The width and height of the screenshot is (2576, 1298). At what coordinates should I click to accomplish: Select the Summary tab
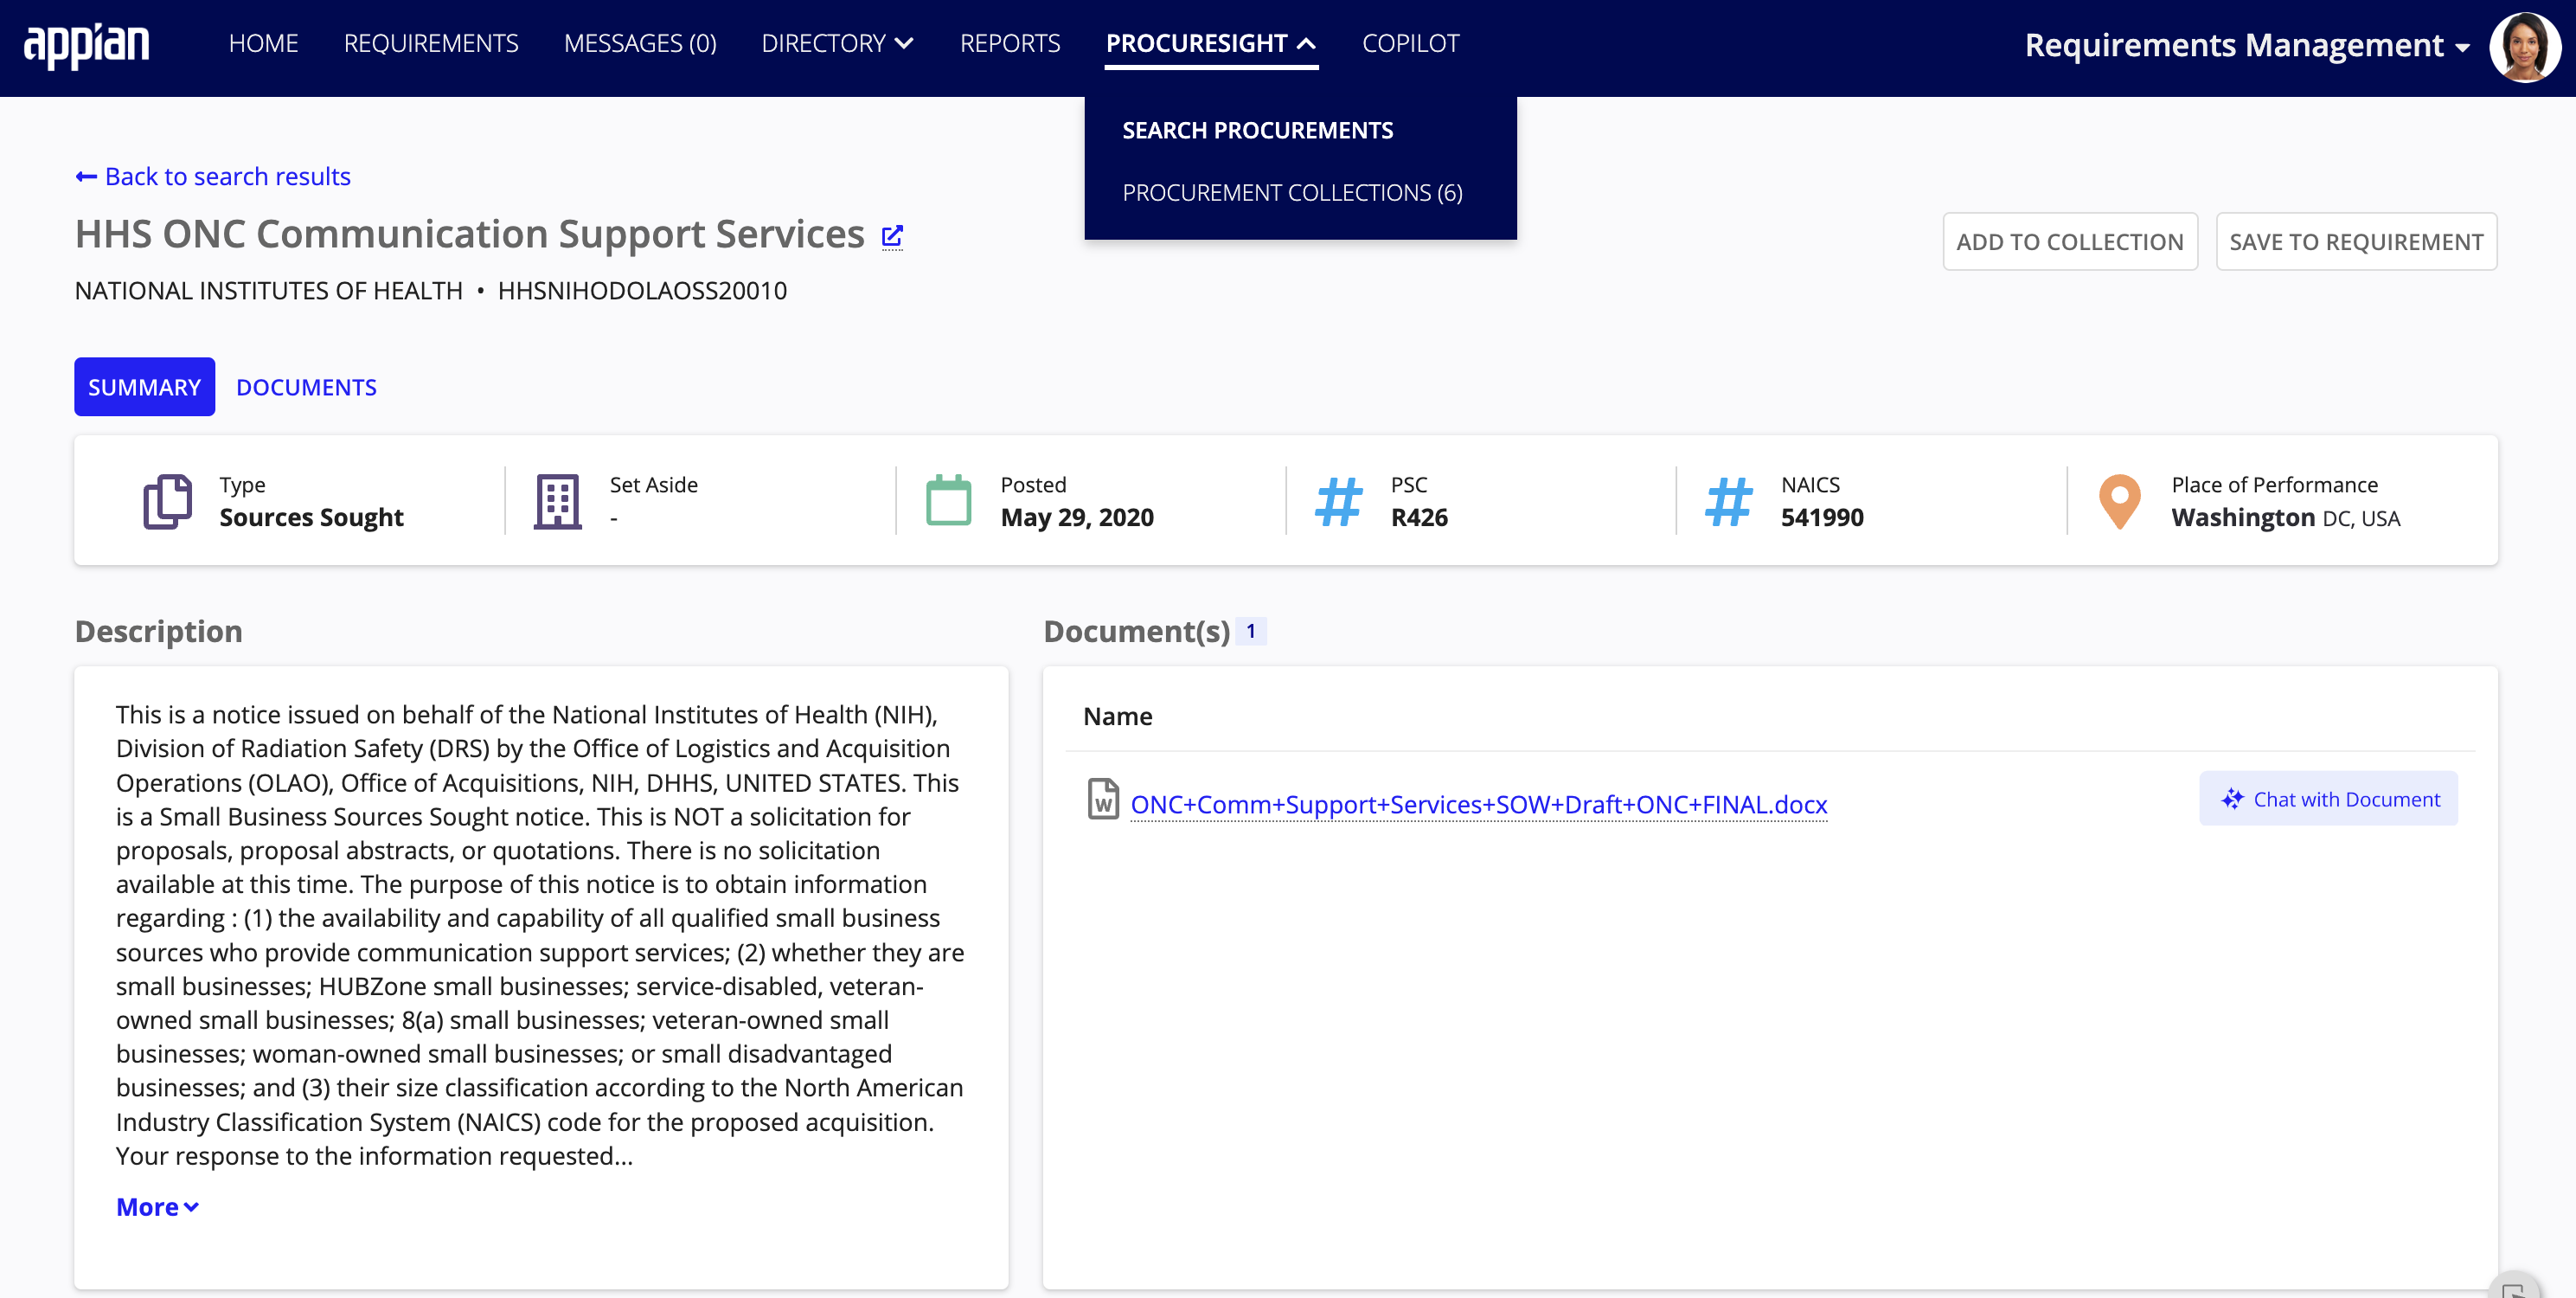tap(144, 387)
